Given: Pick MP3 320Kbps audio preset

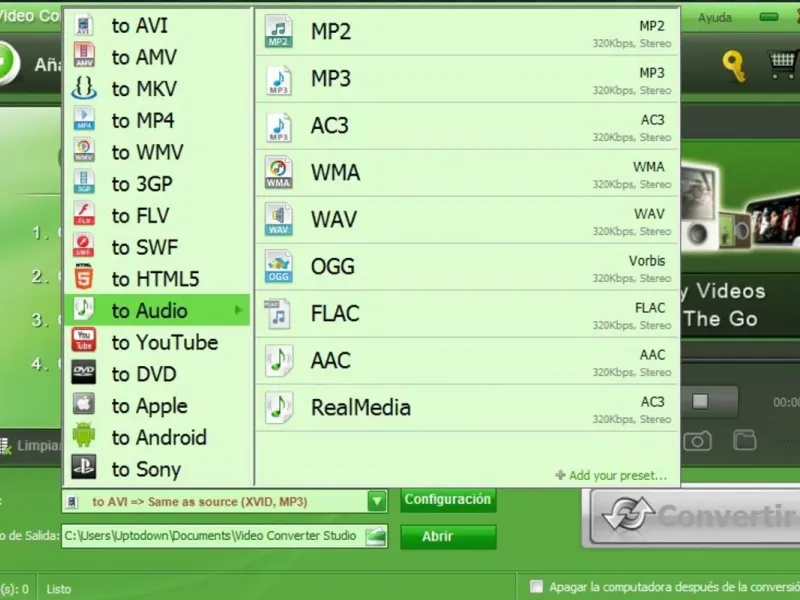Looking at the screenshot, I should click(467, 79).
